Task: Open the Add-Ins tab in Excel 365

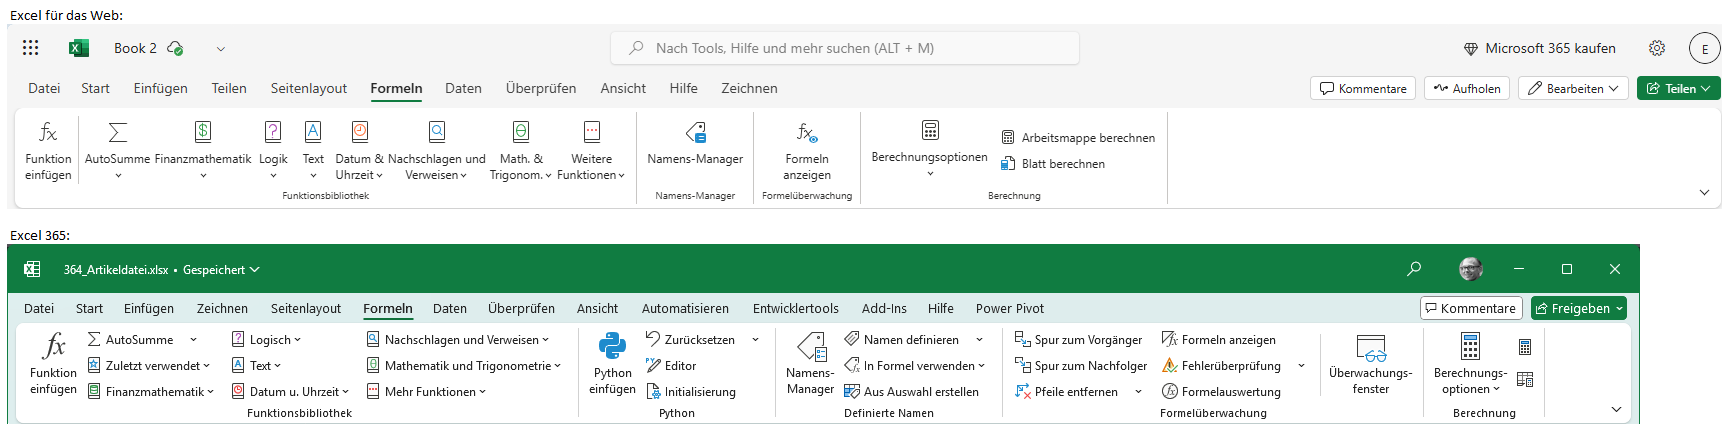Action: click(884, 309)
